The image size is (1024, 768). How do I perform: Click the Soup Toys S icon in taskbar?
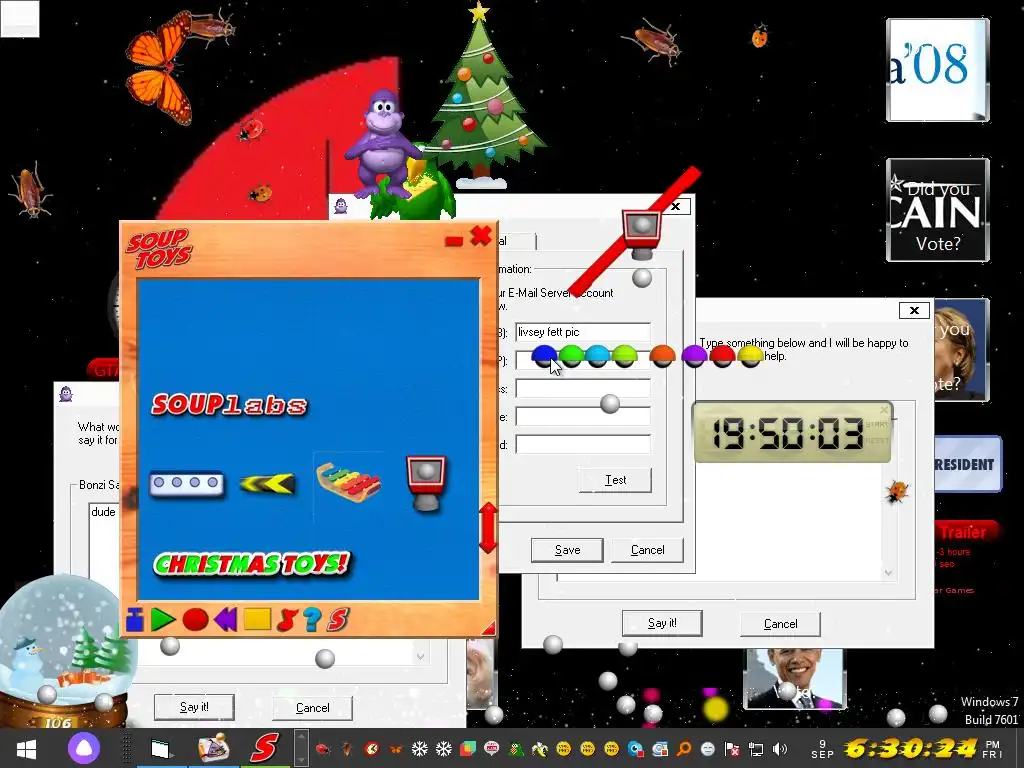point(264,748)
